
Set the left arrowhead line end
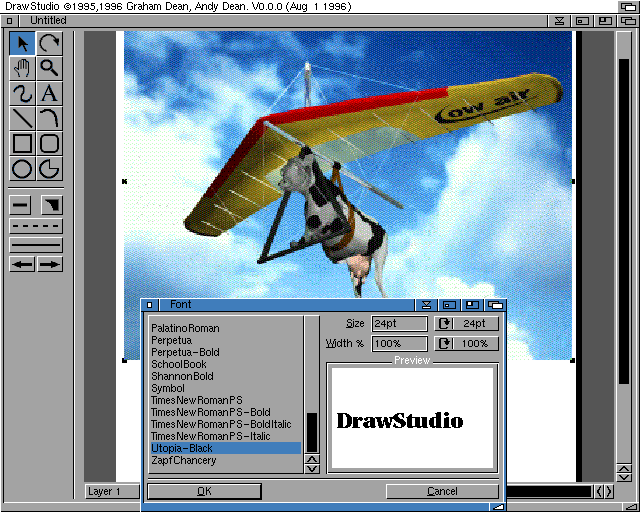click(22, 264)
